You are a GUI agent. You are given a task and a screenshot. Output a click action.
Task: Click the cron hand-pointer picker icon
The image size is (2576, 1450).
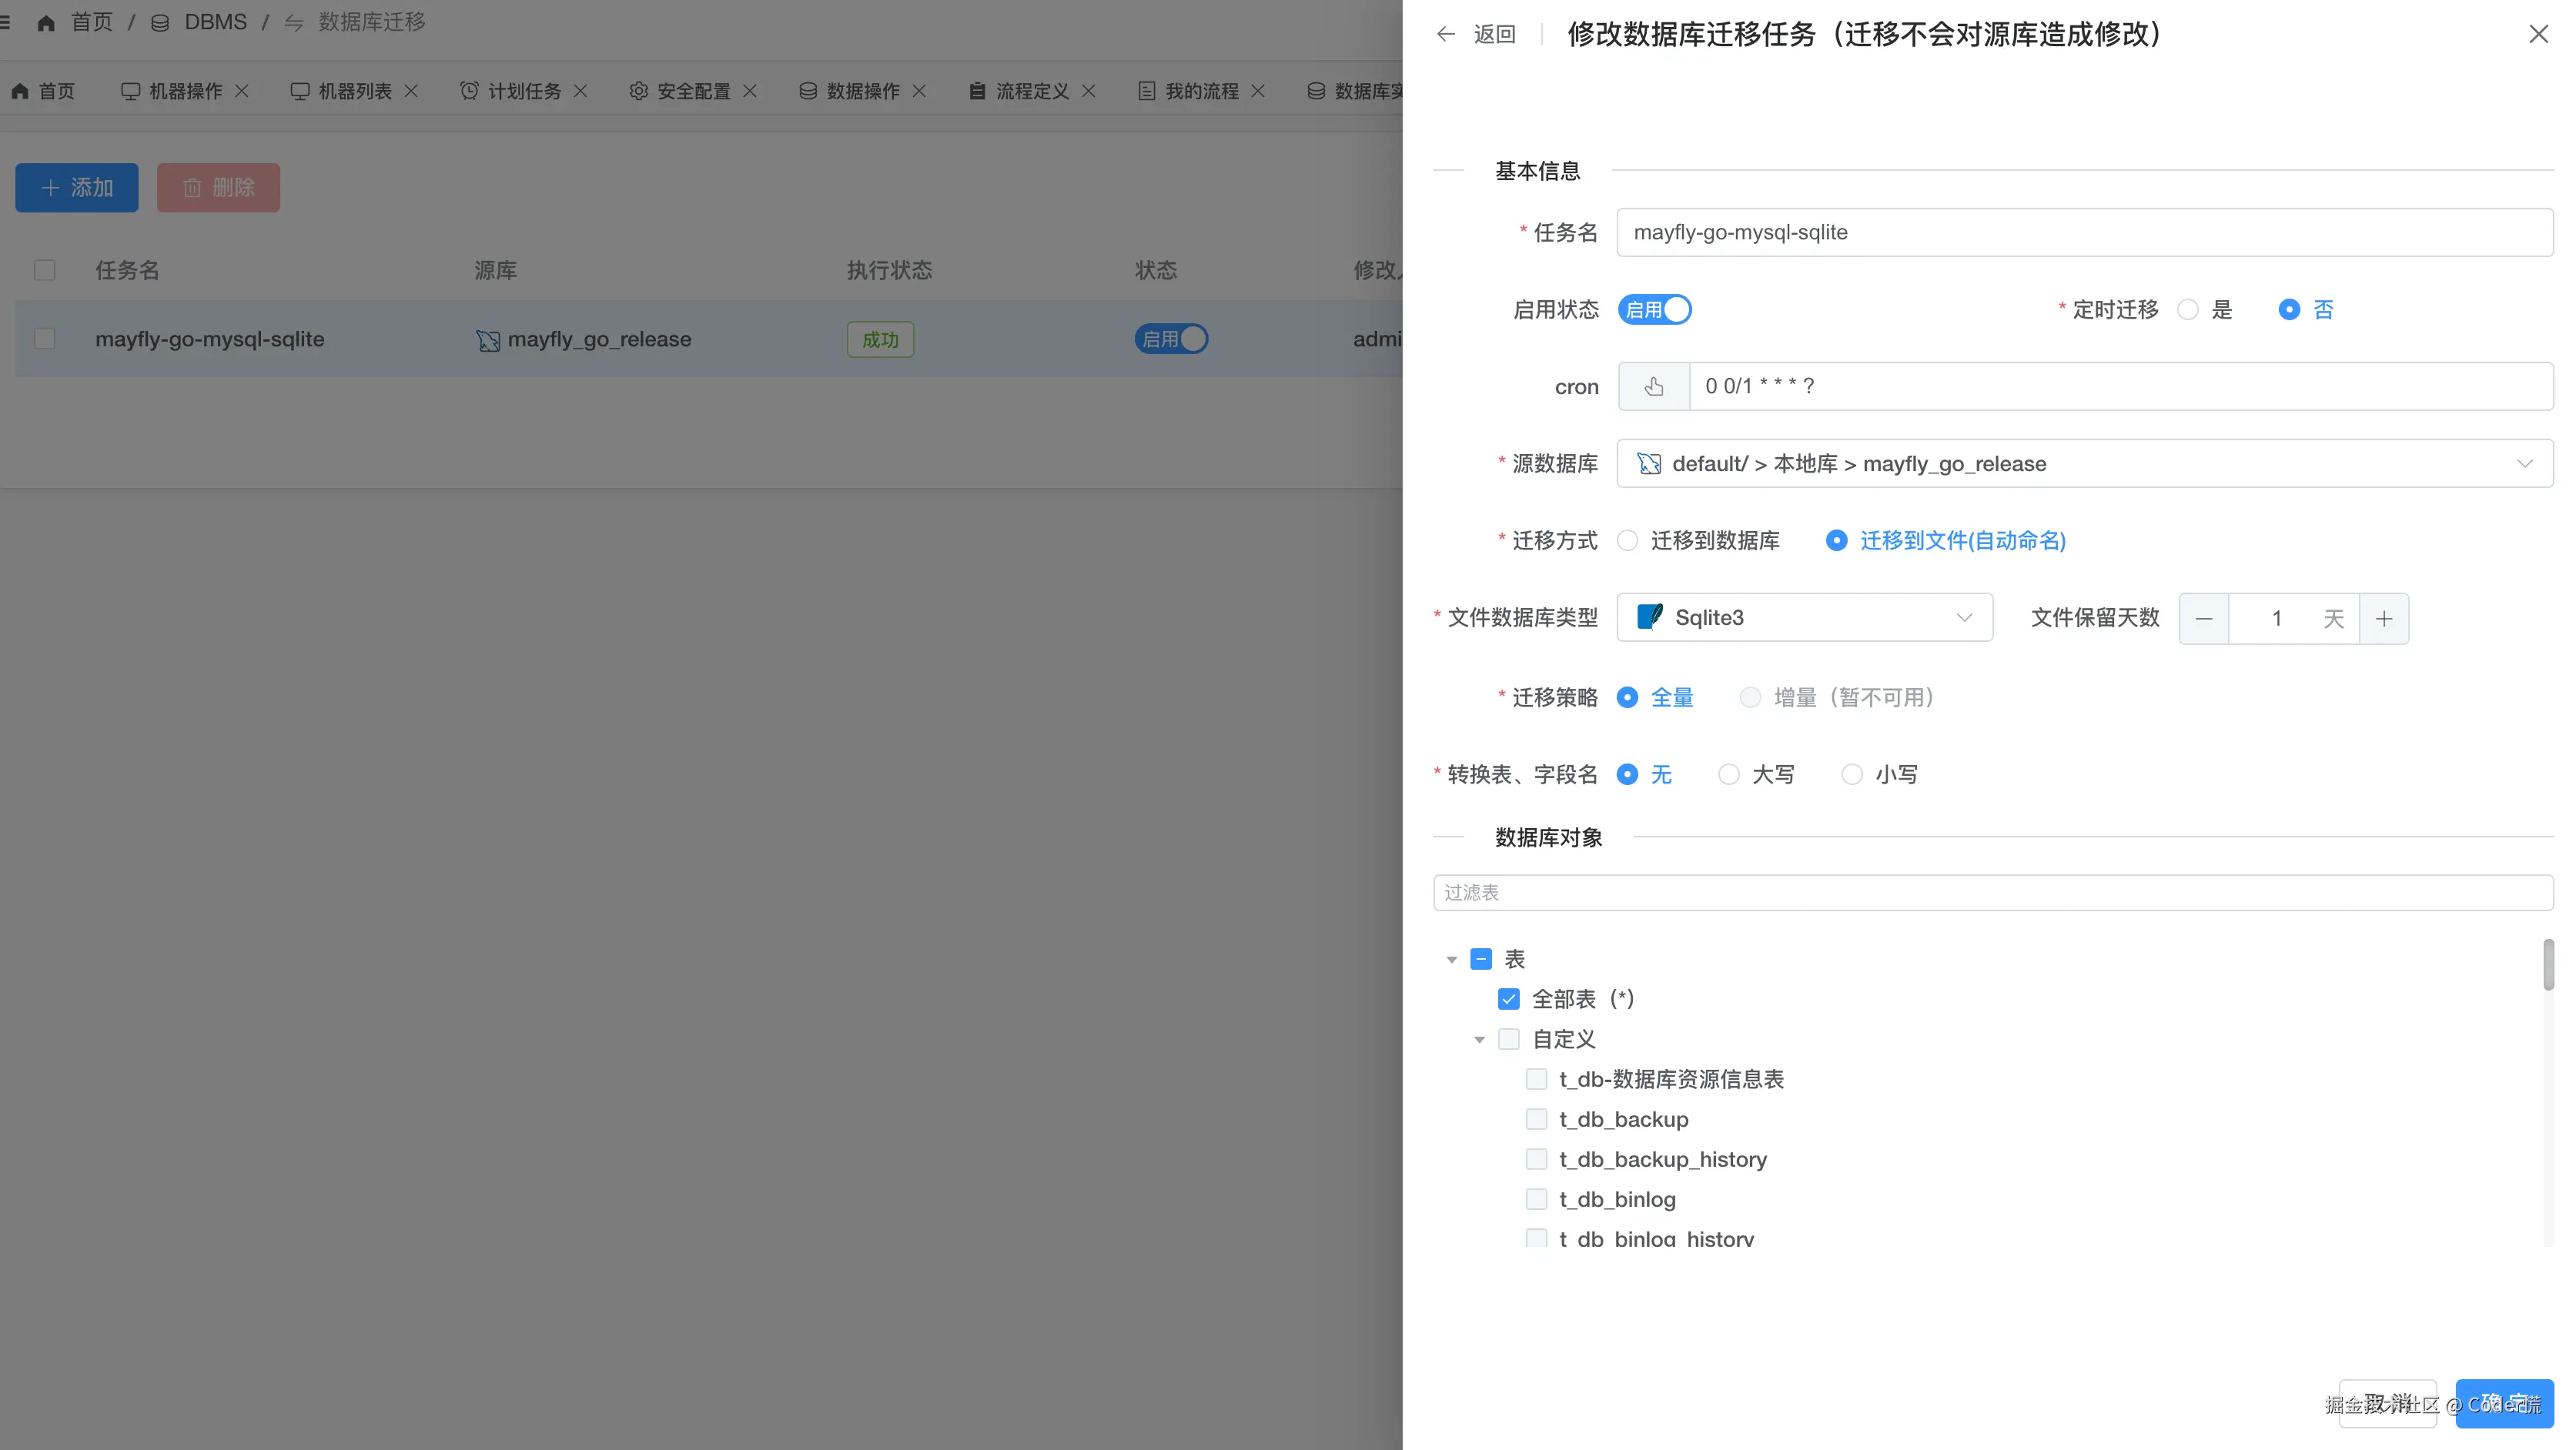click(x=1654, y=386)
